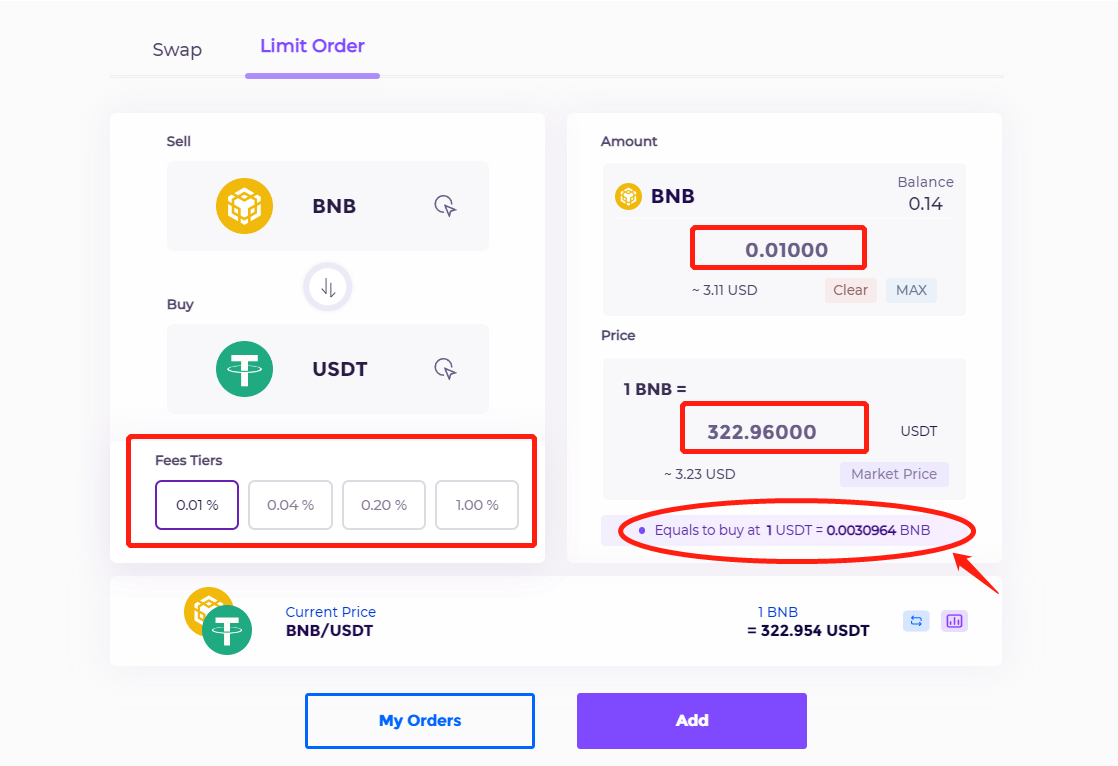Click the MAX amount button
The image size is (1118, 766).
pyautogui.click(x=911, y=290)
